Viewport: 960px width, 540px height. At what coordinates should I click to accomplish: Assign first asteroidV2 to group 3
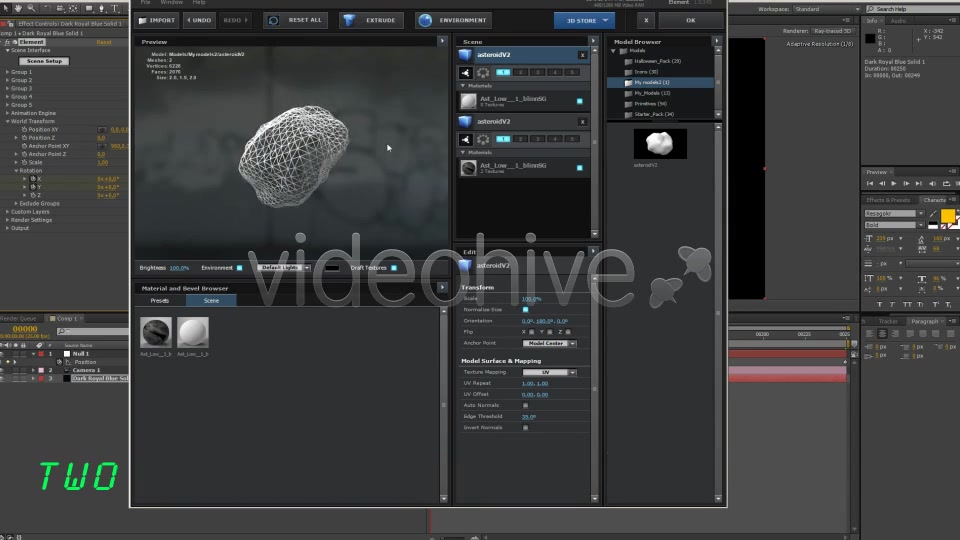pyautogui.click(x=538, y=72)
